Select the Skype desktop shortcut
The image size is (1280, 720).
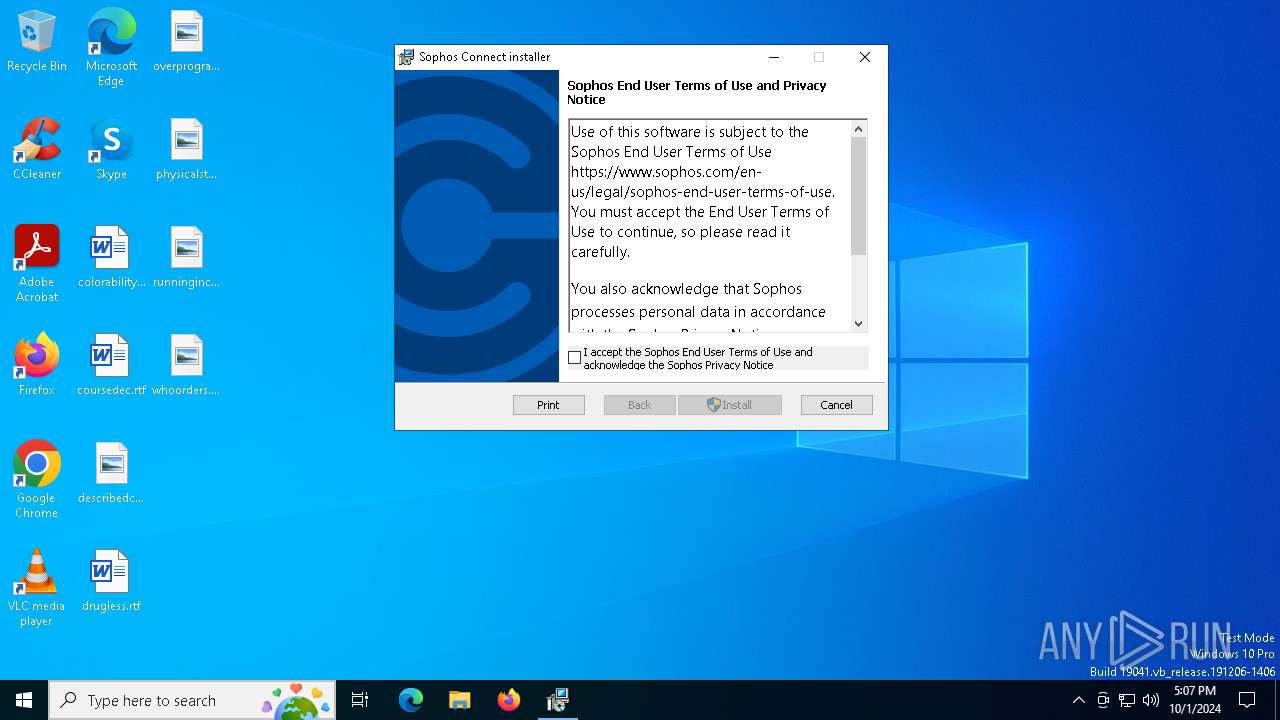coord(111,149)
